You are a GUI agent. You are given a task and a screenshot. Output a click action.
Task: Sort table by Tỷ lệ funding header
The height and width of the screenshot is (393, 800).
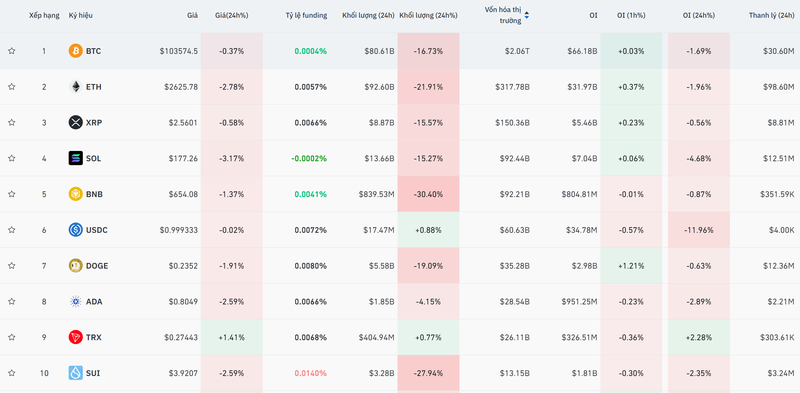coord(306,15)
